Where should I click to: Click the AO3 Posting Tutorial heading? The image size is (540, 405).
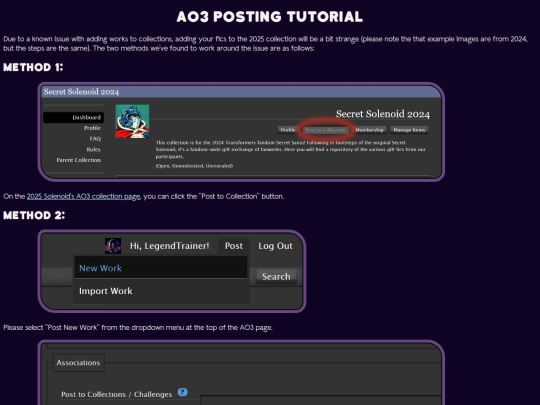(270, 17)
